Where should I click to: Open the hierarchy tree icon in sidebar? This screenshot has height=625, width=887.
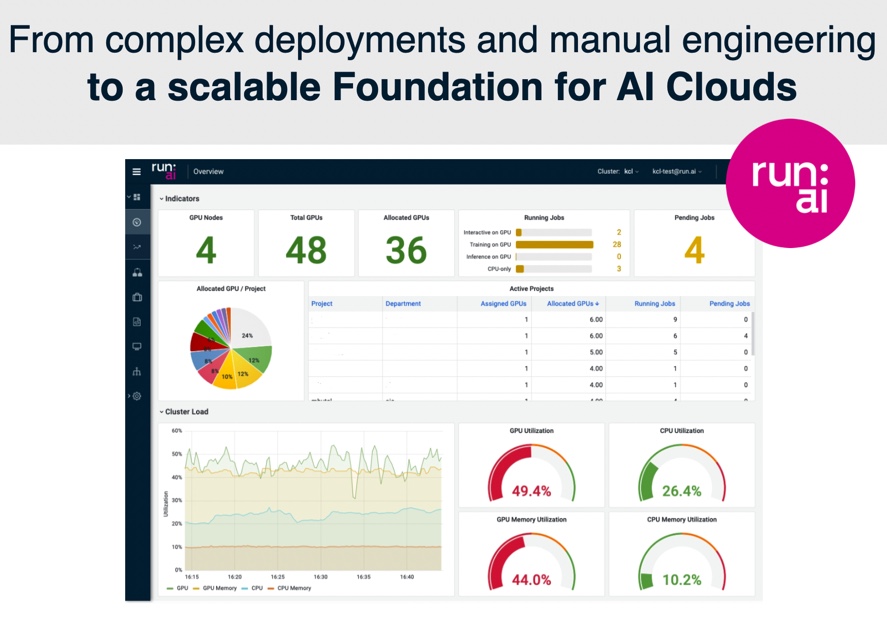click(137, 372)
